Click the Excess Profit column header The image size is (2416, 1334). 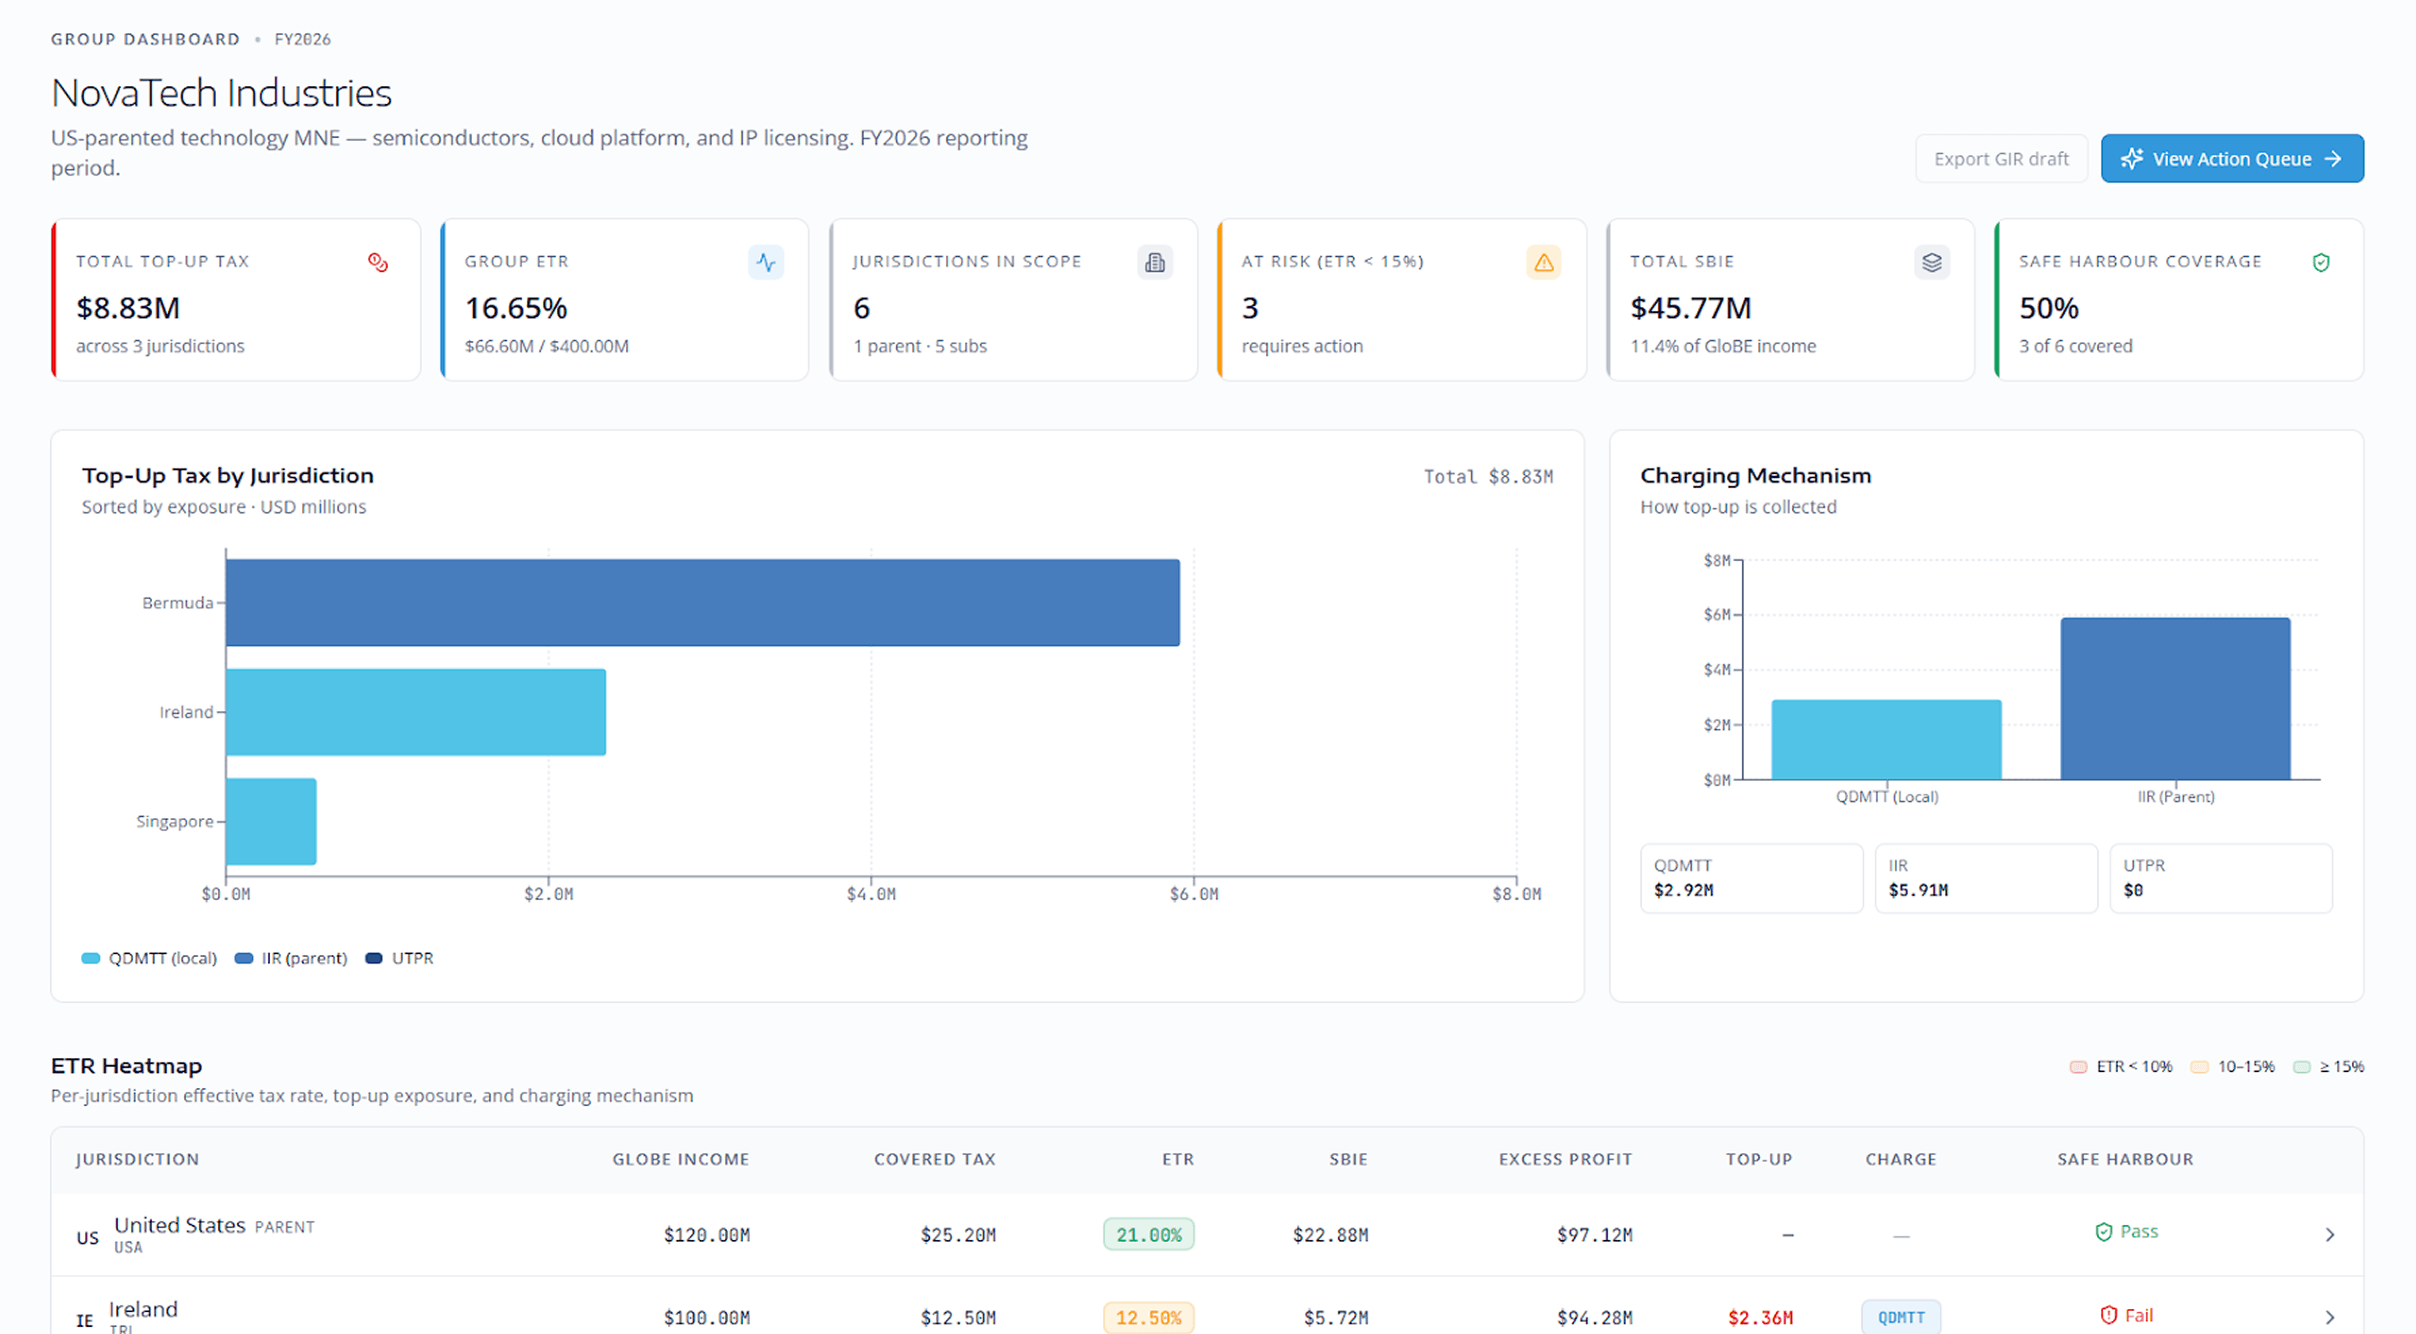click(1566, 1159)
